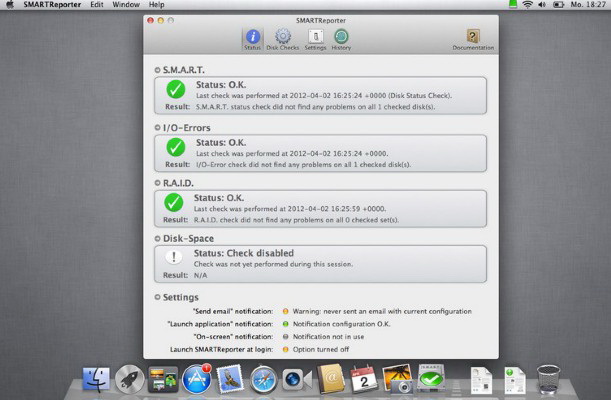
Task: Open the Apple menu
Action: point(10,5)
